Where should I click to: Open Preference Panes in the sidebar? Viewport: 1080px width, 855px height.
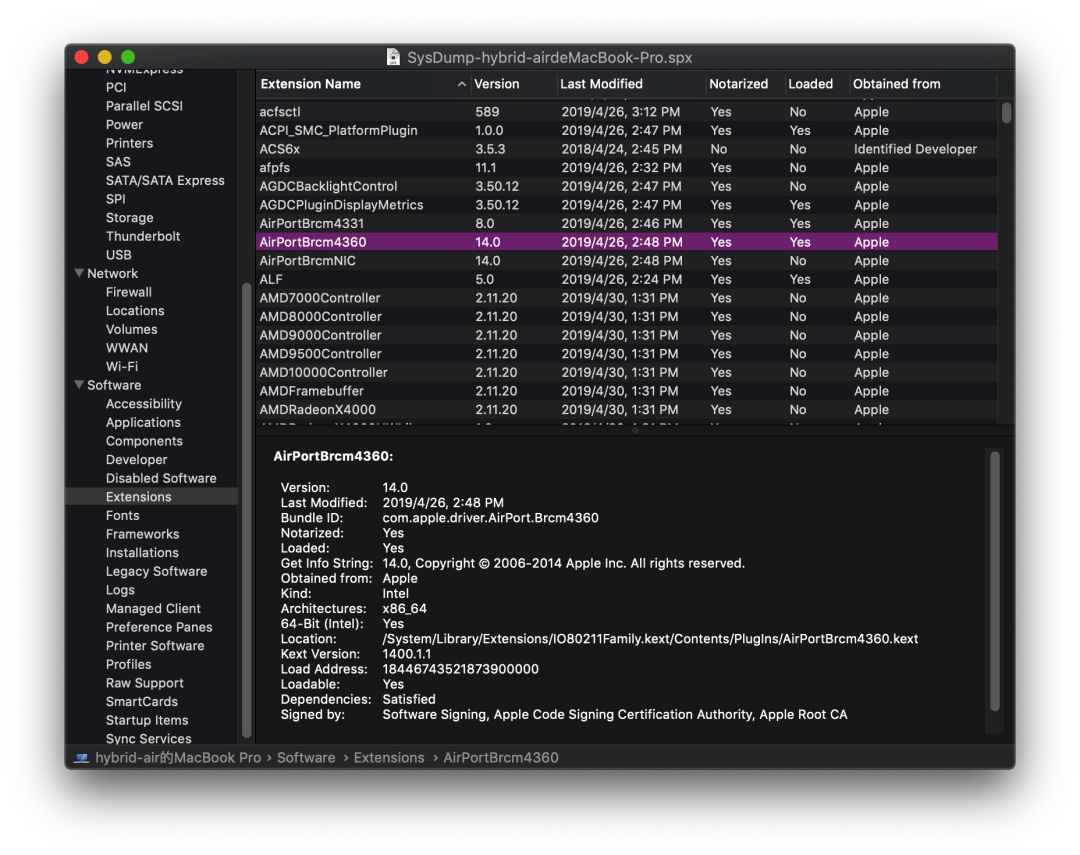point(159,627)
